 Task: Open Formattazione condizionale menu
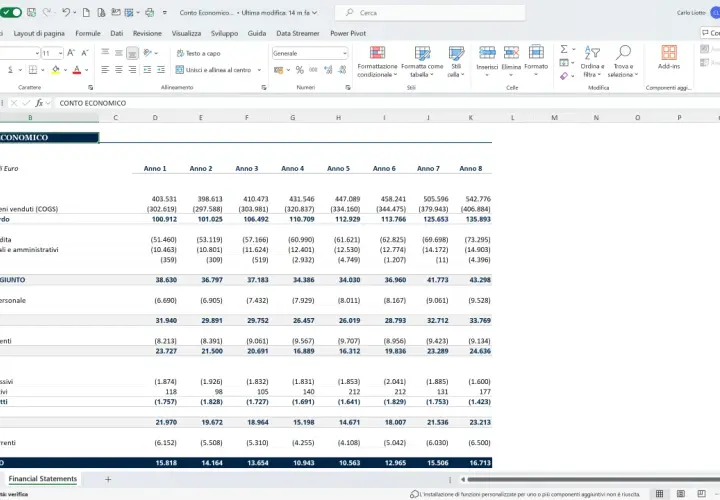click(x=377, y=62)
